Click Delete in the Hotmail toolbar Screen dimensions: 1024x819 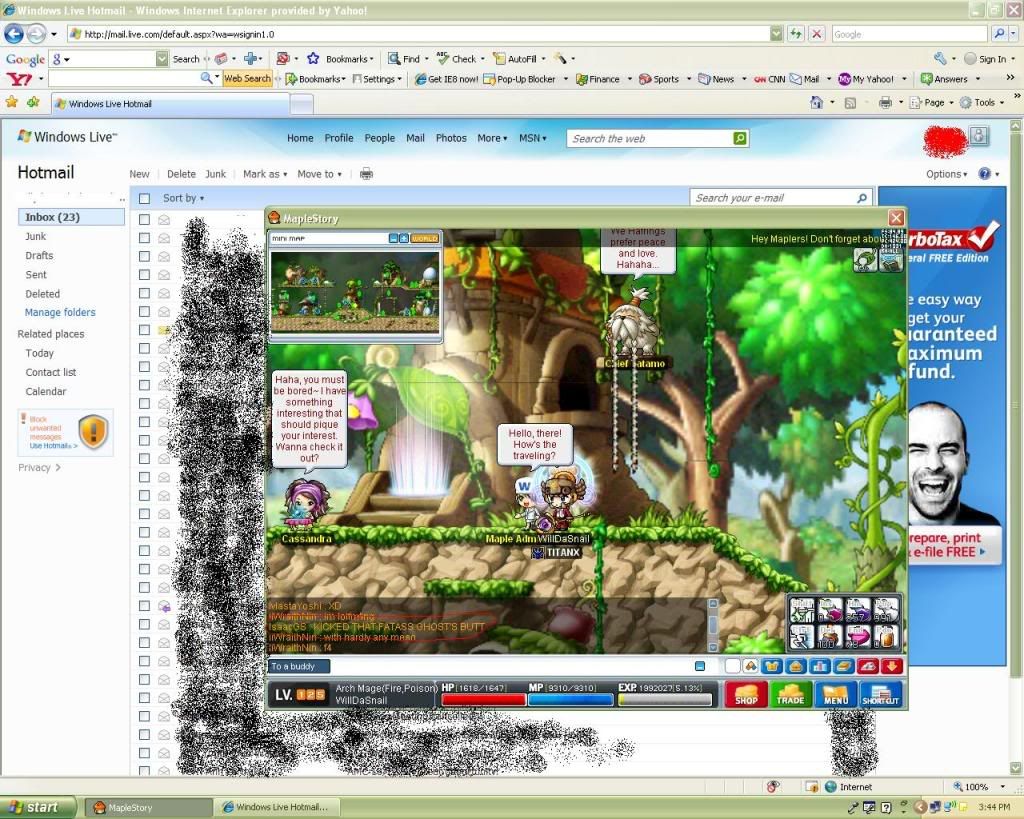(x=181, y=174)
